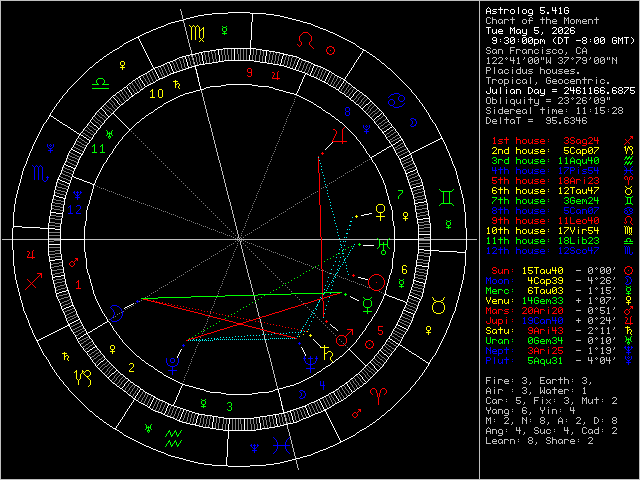This screenshot has height=480, width=640.
Task: Click 'Sidereal time: 11:15:28' line
Action: 554,111
